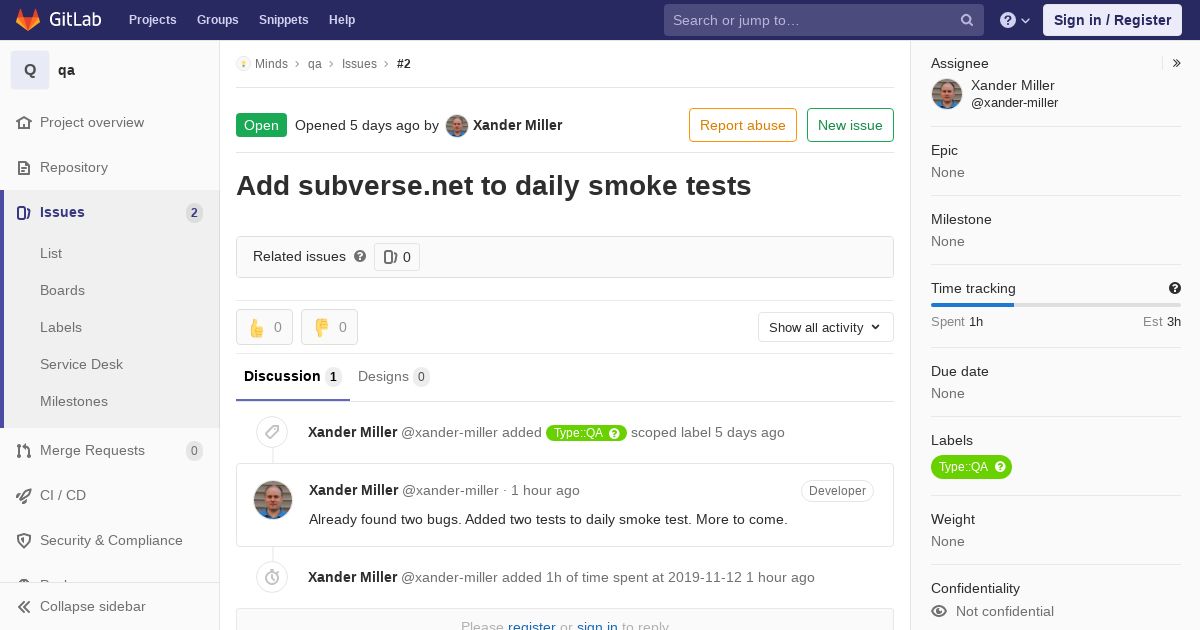Open the Help menu item in navbar

pos(342,20)
